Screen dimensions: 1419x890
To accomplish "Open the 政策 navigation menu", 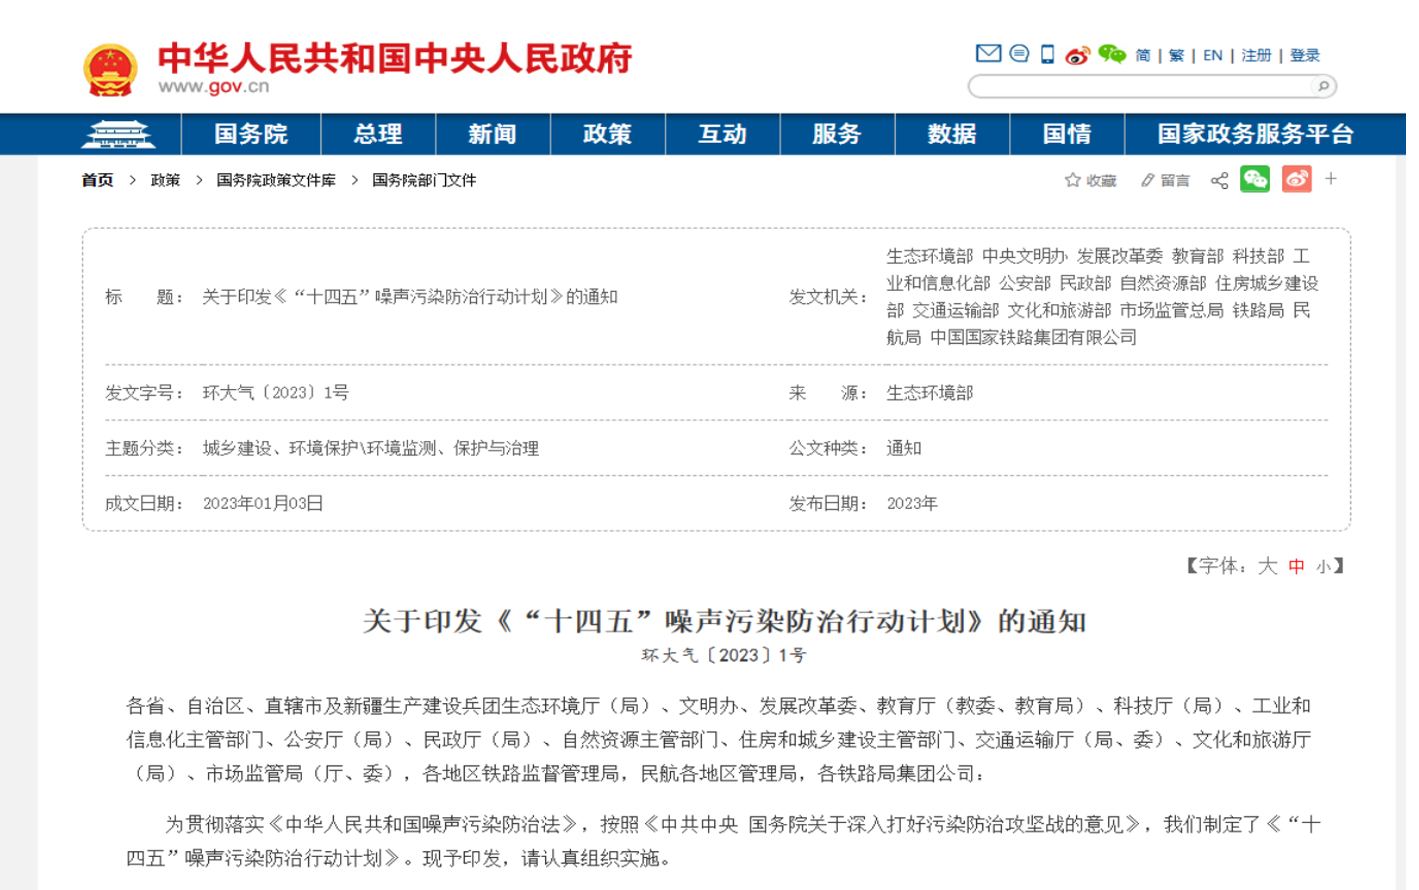I will (607, 134).
